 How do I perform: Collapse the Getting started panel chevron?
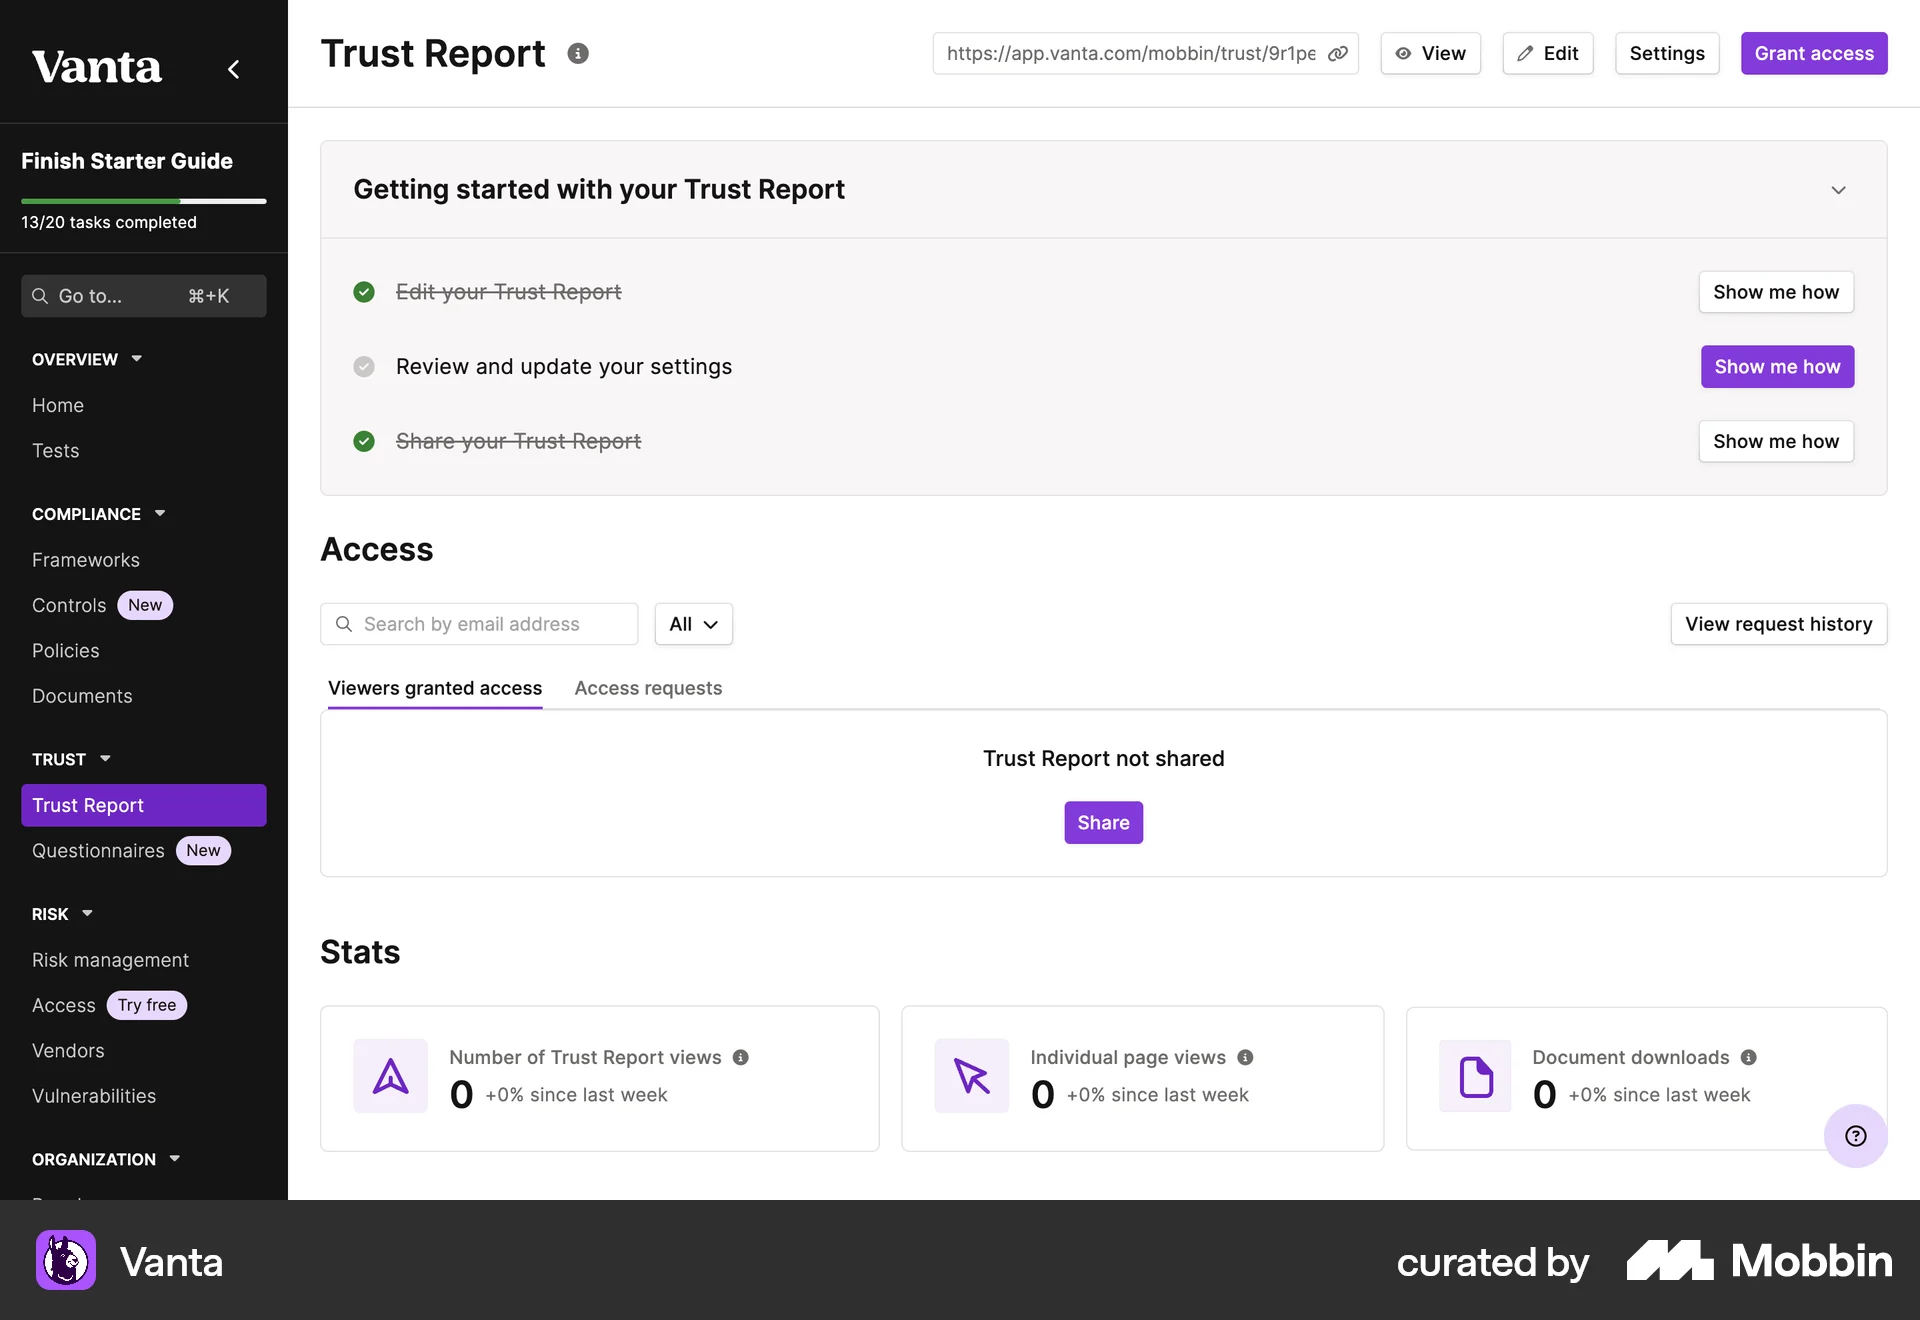1838,190
